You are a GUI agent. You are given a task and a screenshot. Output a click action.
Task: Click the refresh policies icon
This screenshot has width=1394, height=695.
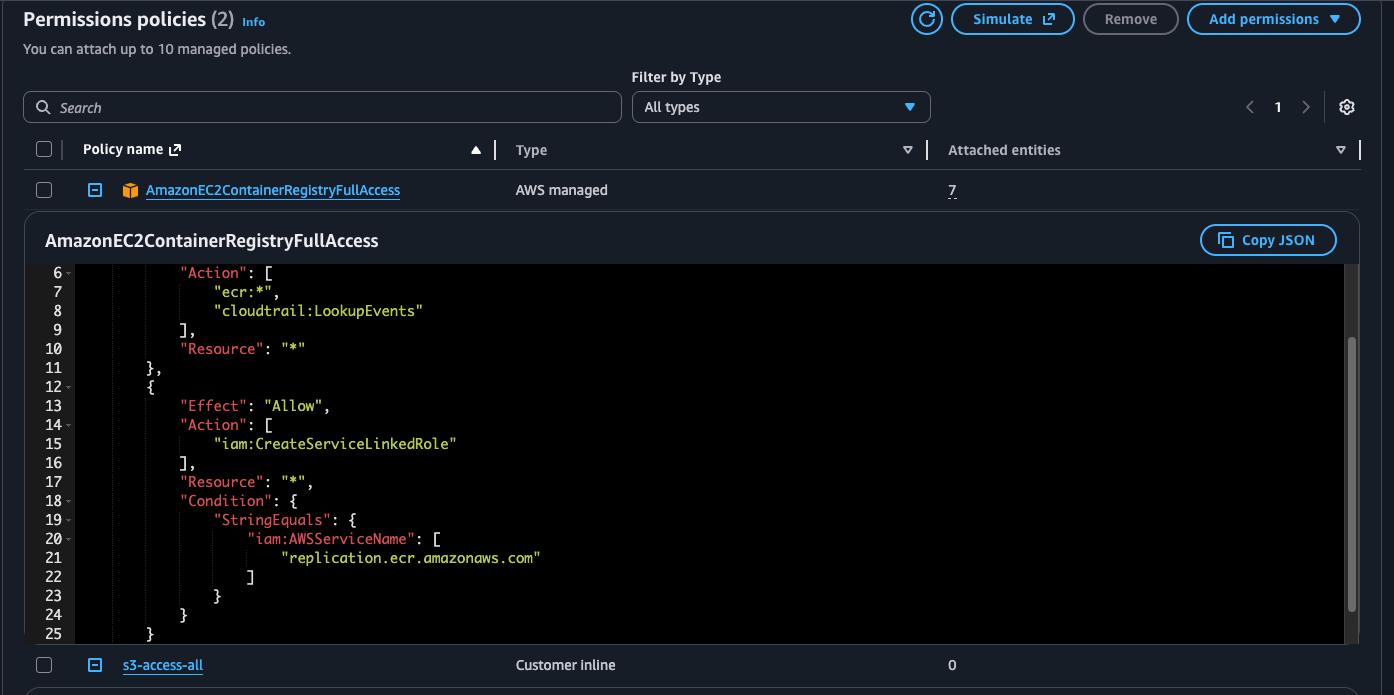click(927, 19)
